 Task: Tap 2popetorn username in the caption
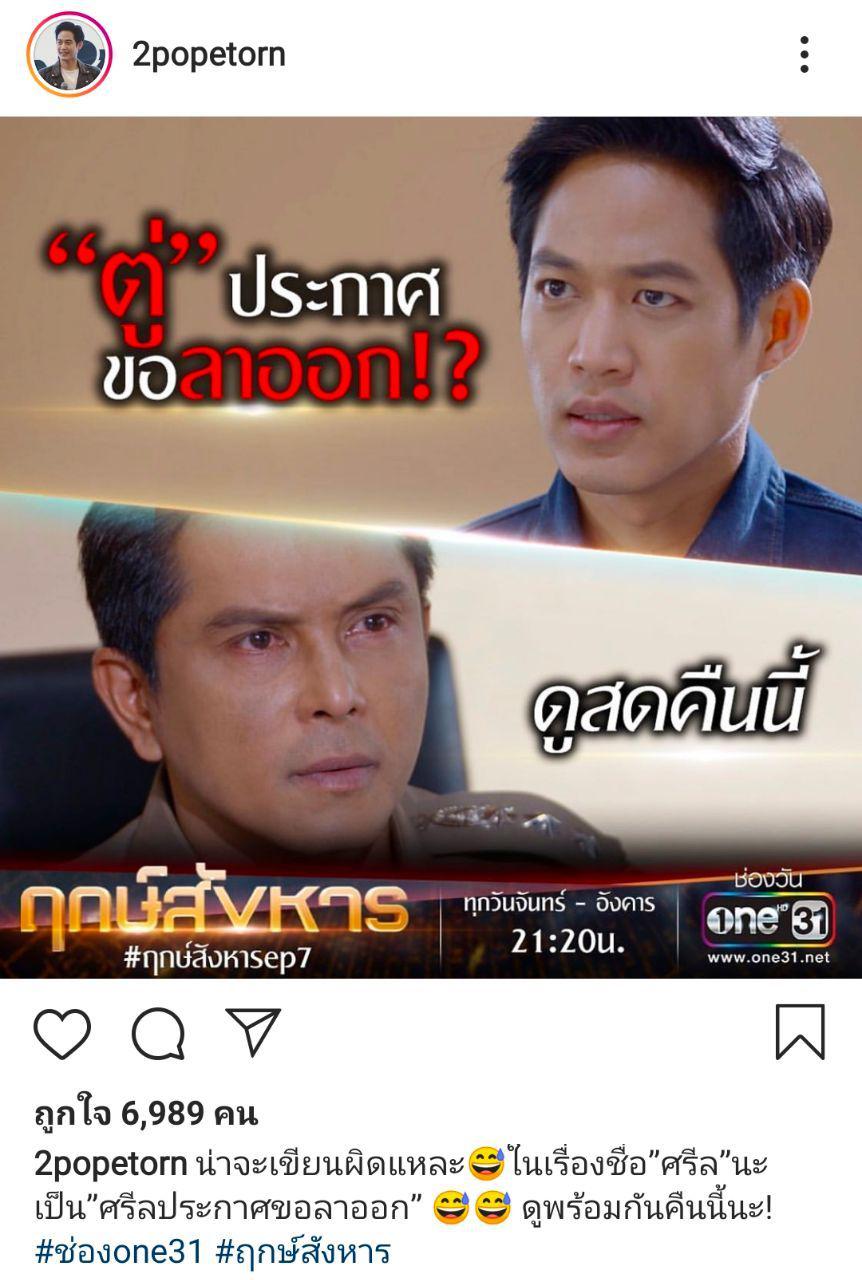(x=110, y=1165)
